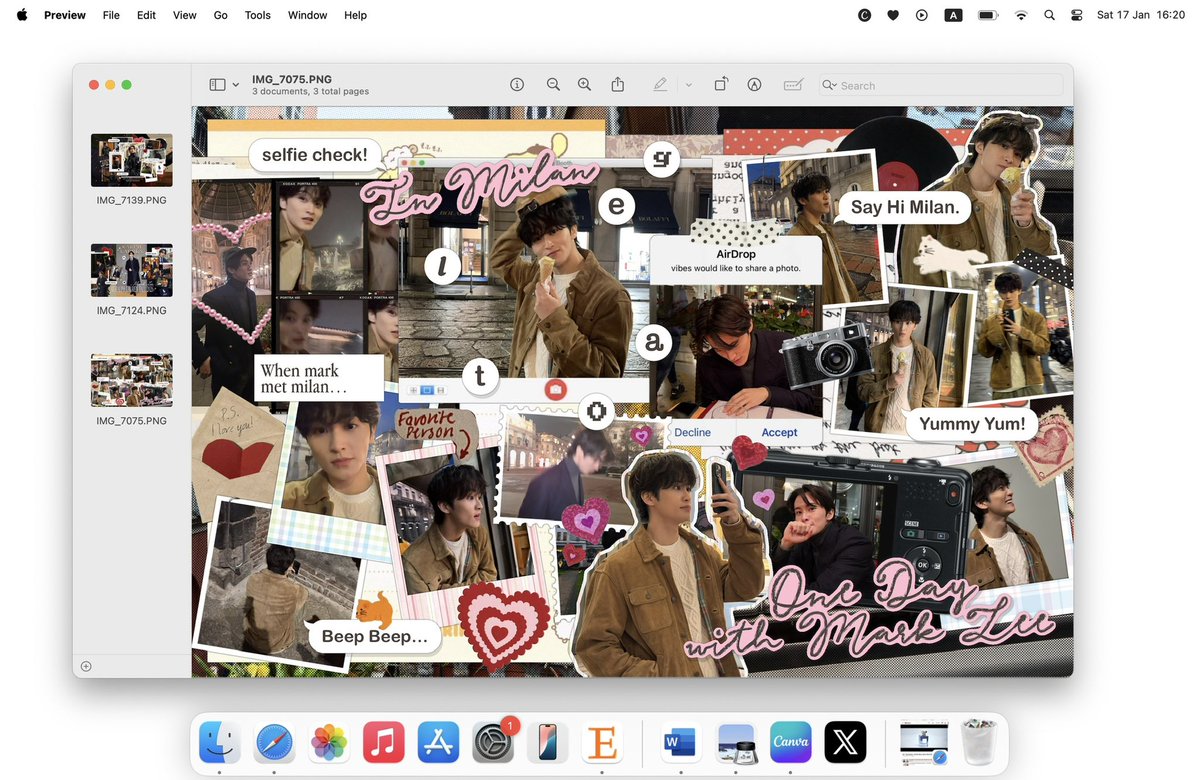
Task: Restore the minimized Safari window in Dock
Action: (x=924, y=743)
